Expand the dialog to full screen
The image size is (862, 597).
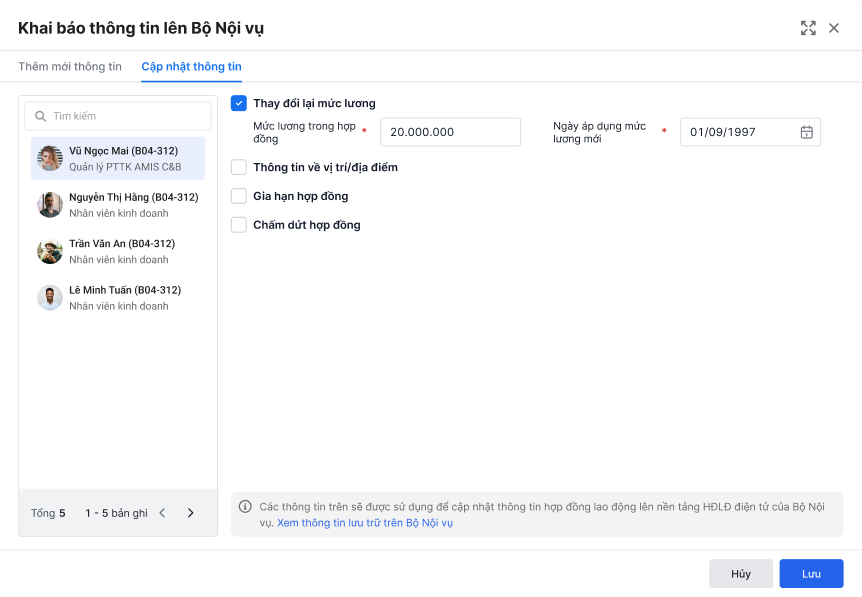coord(808,28)
